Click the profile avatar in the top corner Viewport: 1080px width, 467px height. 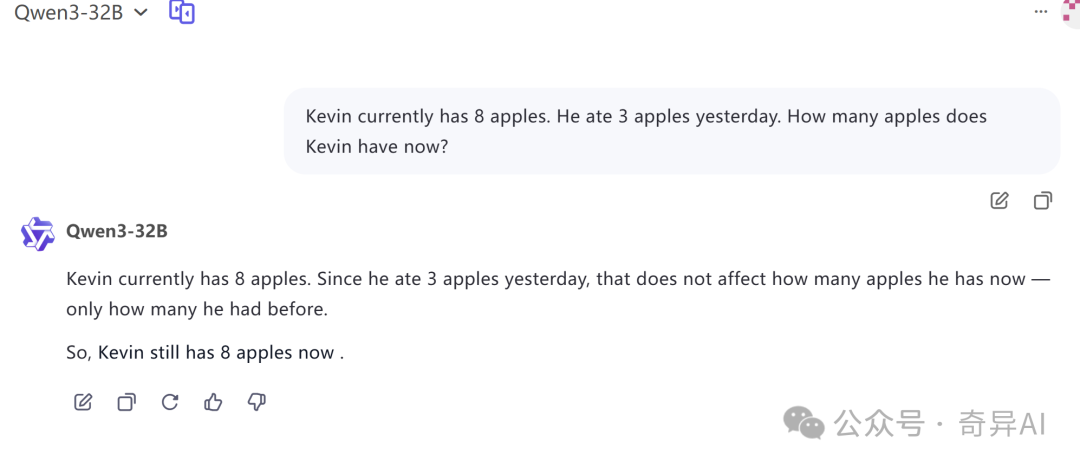click(x=1071, y=12)
